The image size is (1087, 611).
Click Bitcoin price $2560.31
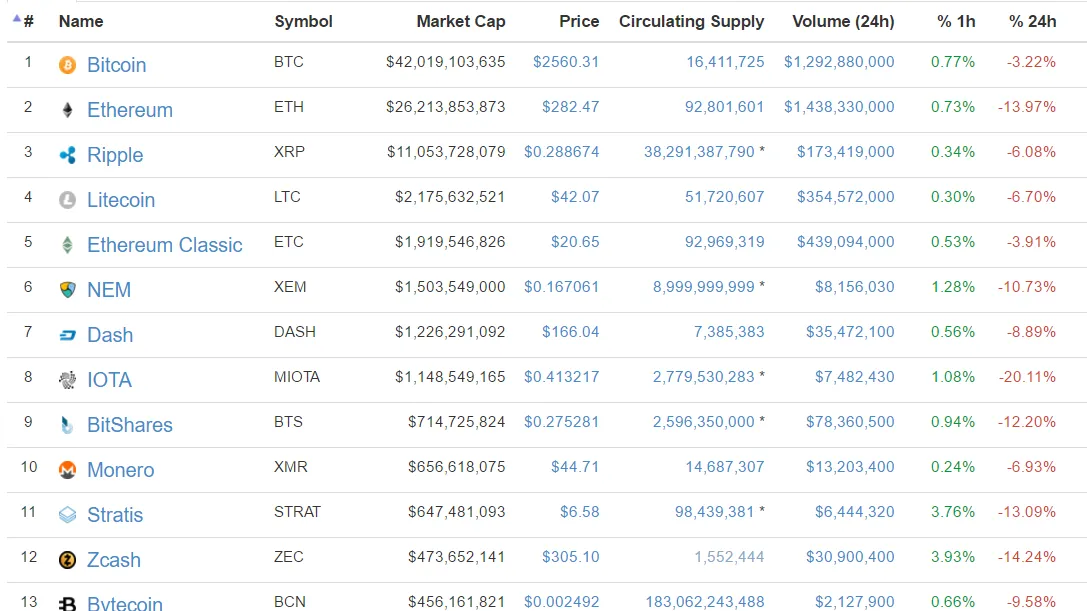[566, 62]
